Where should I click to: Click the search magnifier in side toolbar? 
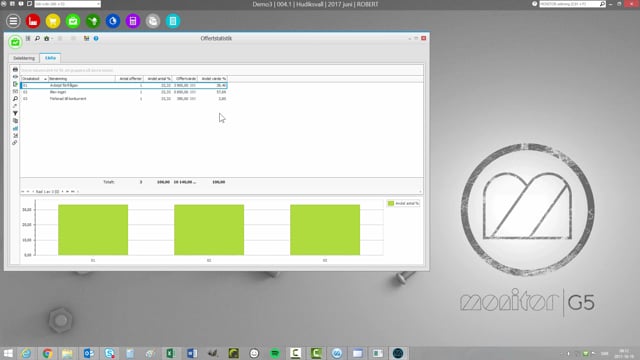coord(15,99)
